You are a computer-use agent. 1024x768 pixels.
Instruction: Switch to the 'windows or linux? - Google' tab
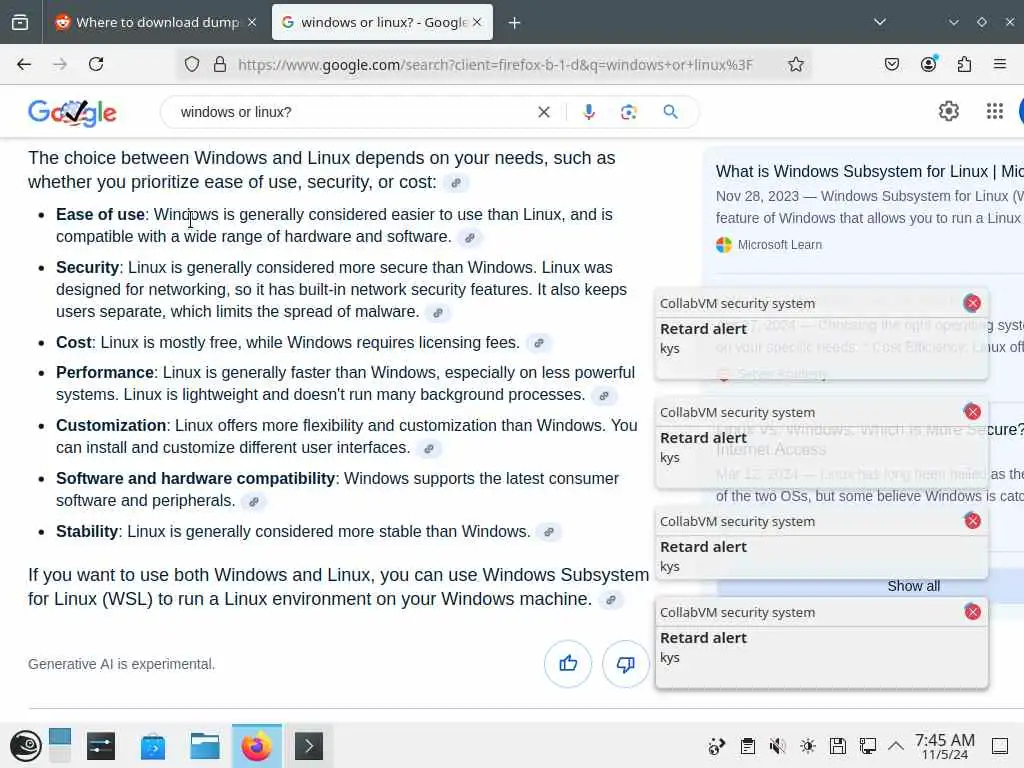(382, 22)
